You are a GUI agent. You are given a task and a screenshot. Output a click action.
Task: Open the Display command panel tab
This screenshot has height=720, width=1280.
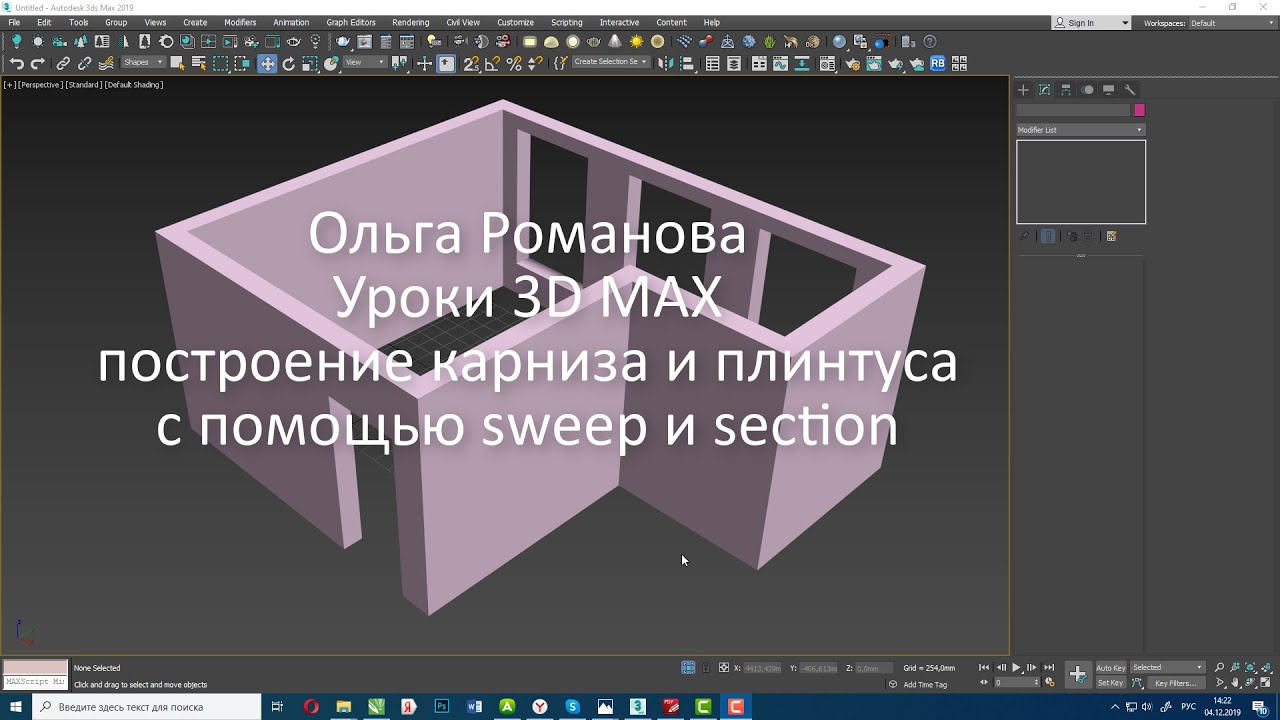pyautogui.click(x=1109, y=89)
